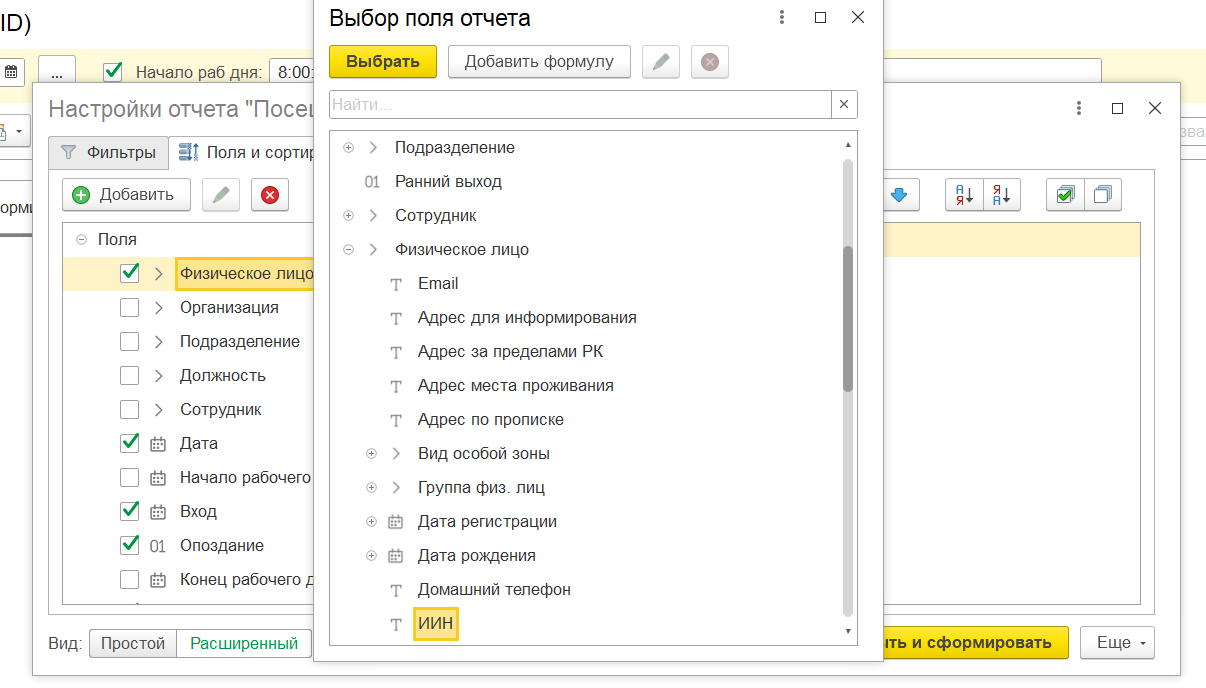Expand the Дата рождения field
The width and height of the screenshot is (1206, 688).
(x=372, y=556)
